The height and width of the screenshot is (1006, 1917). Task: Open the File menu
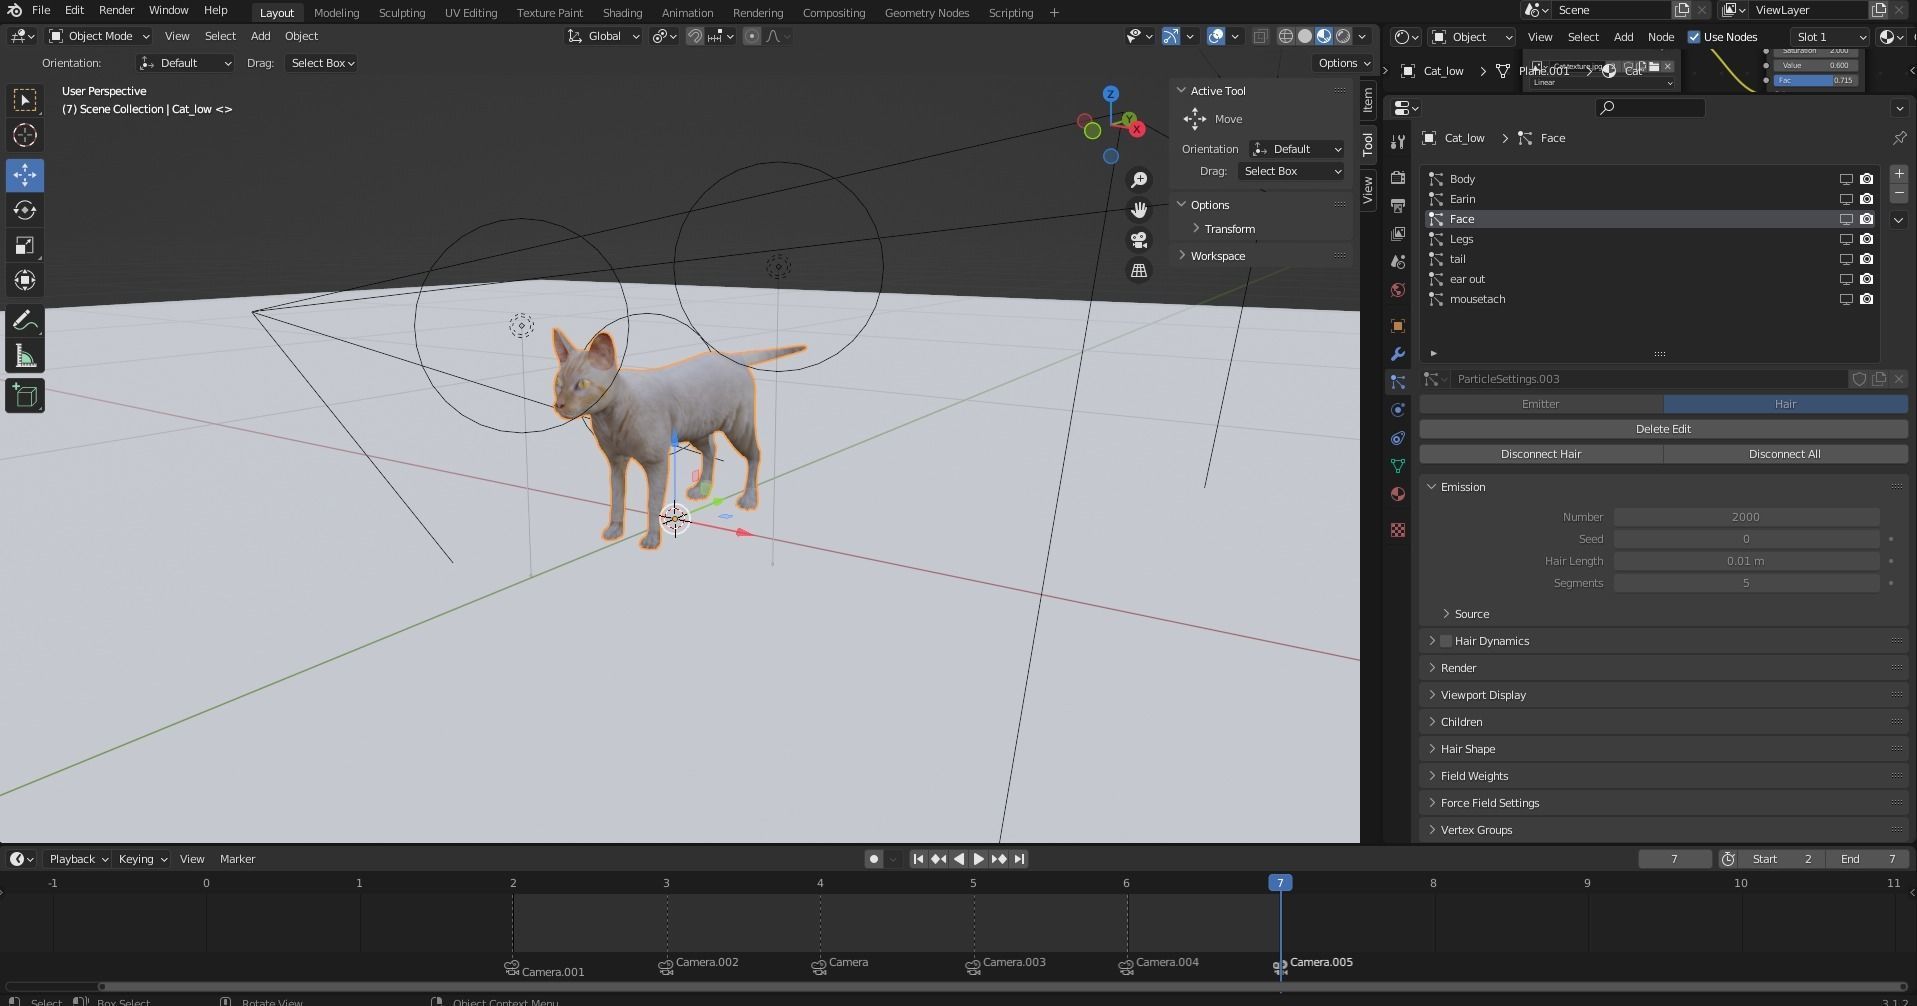coord(41,10)
